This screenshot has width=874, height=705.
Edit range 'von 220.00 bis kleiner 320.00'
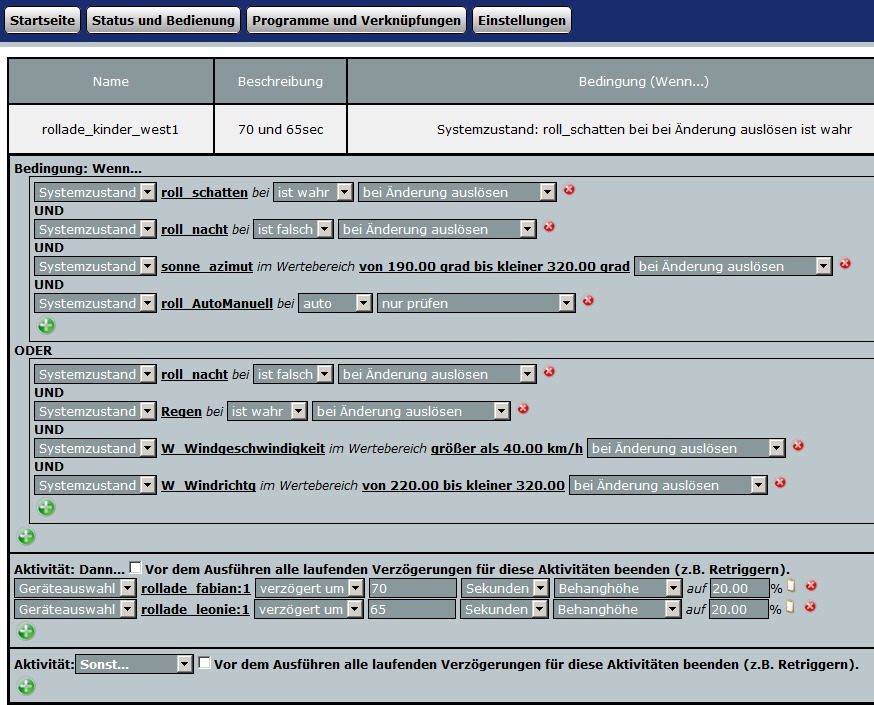coord(463,485)
